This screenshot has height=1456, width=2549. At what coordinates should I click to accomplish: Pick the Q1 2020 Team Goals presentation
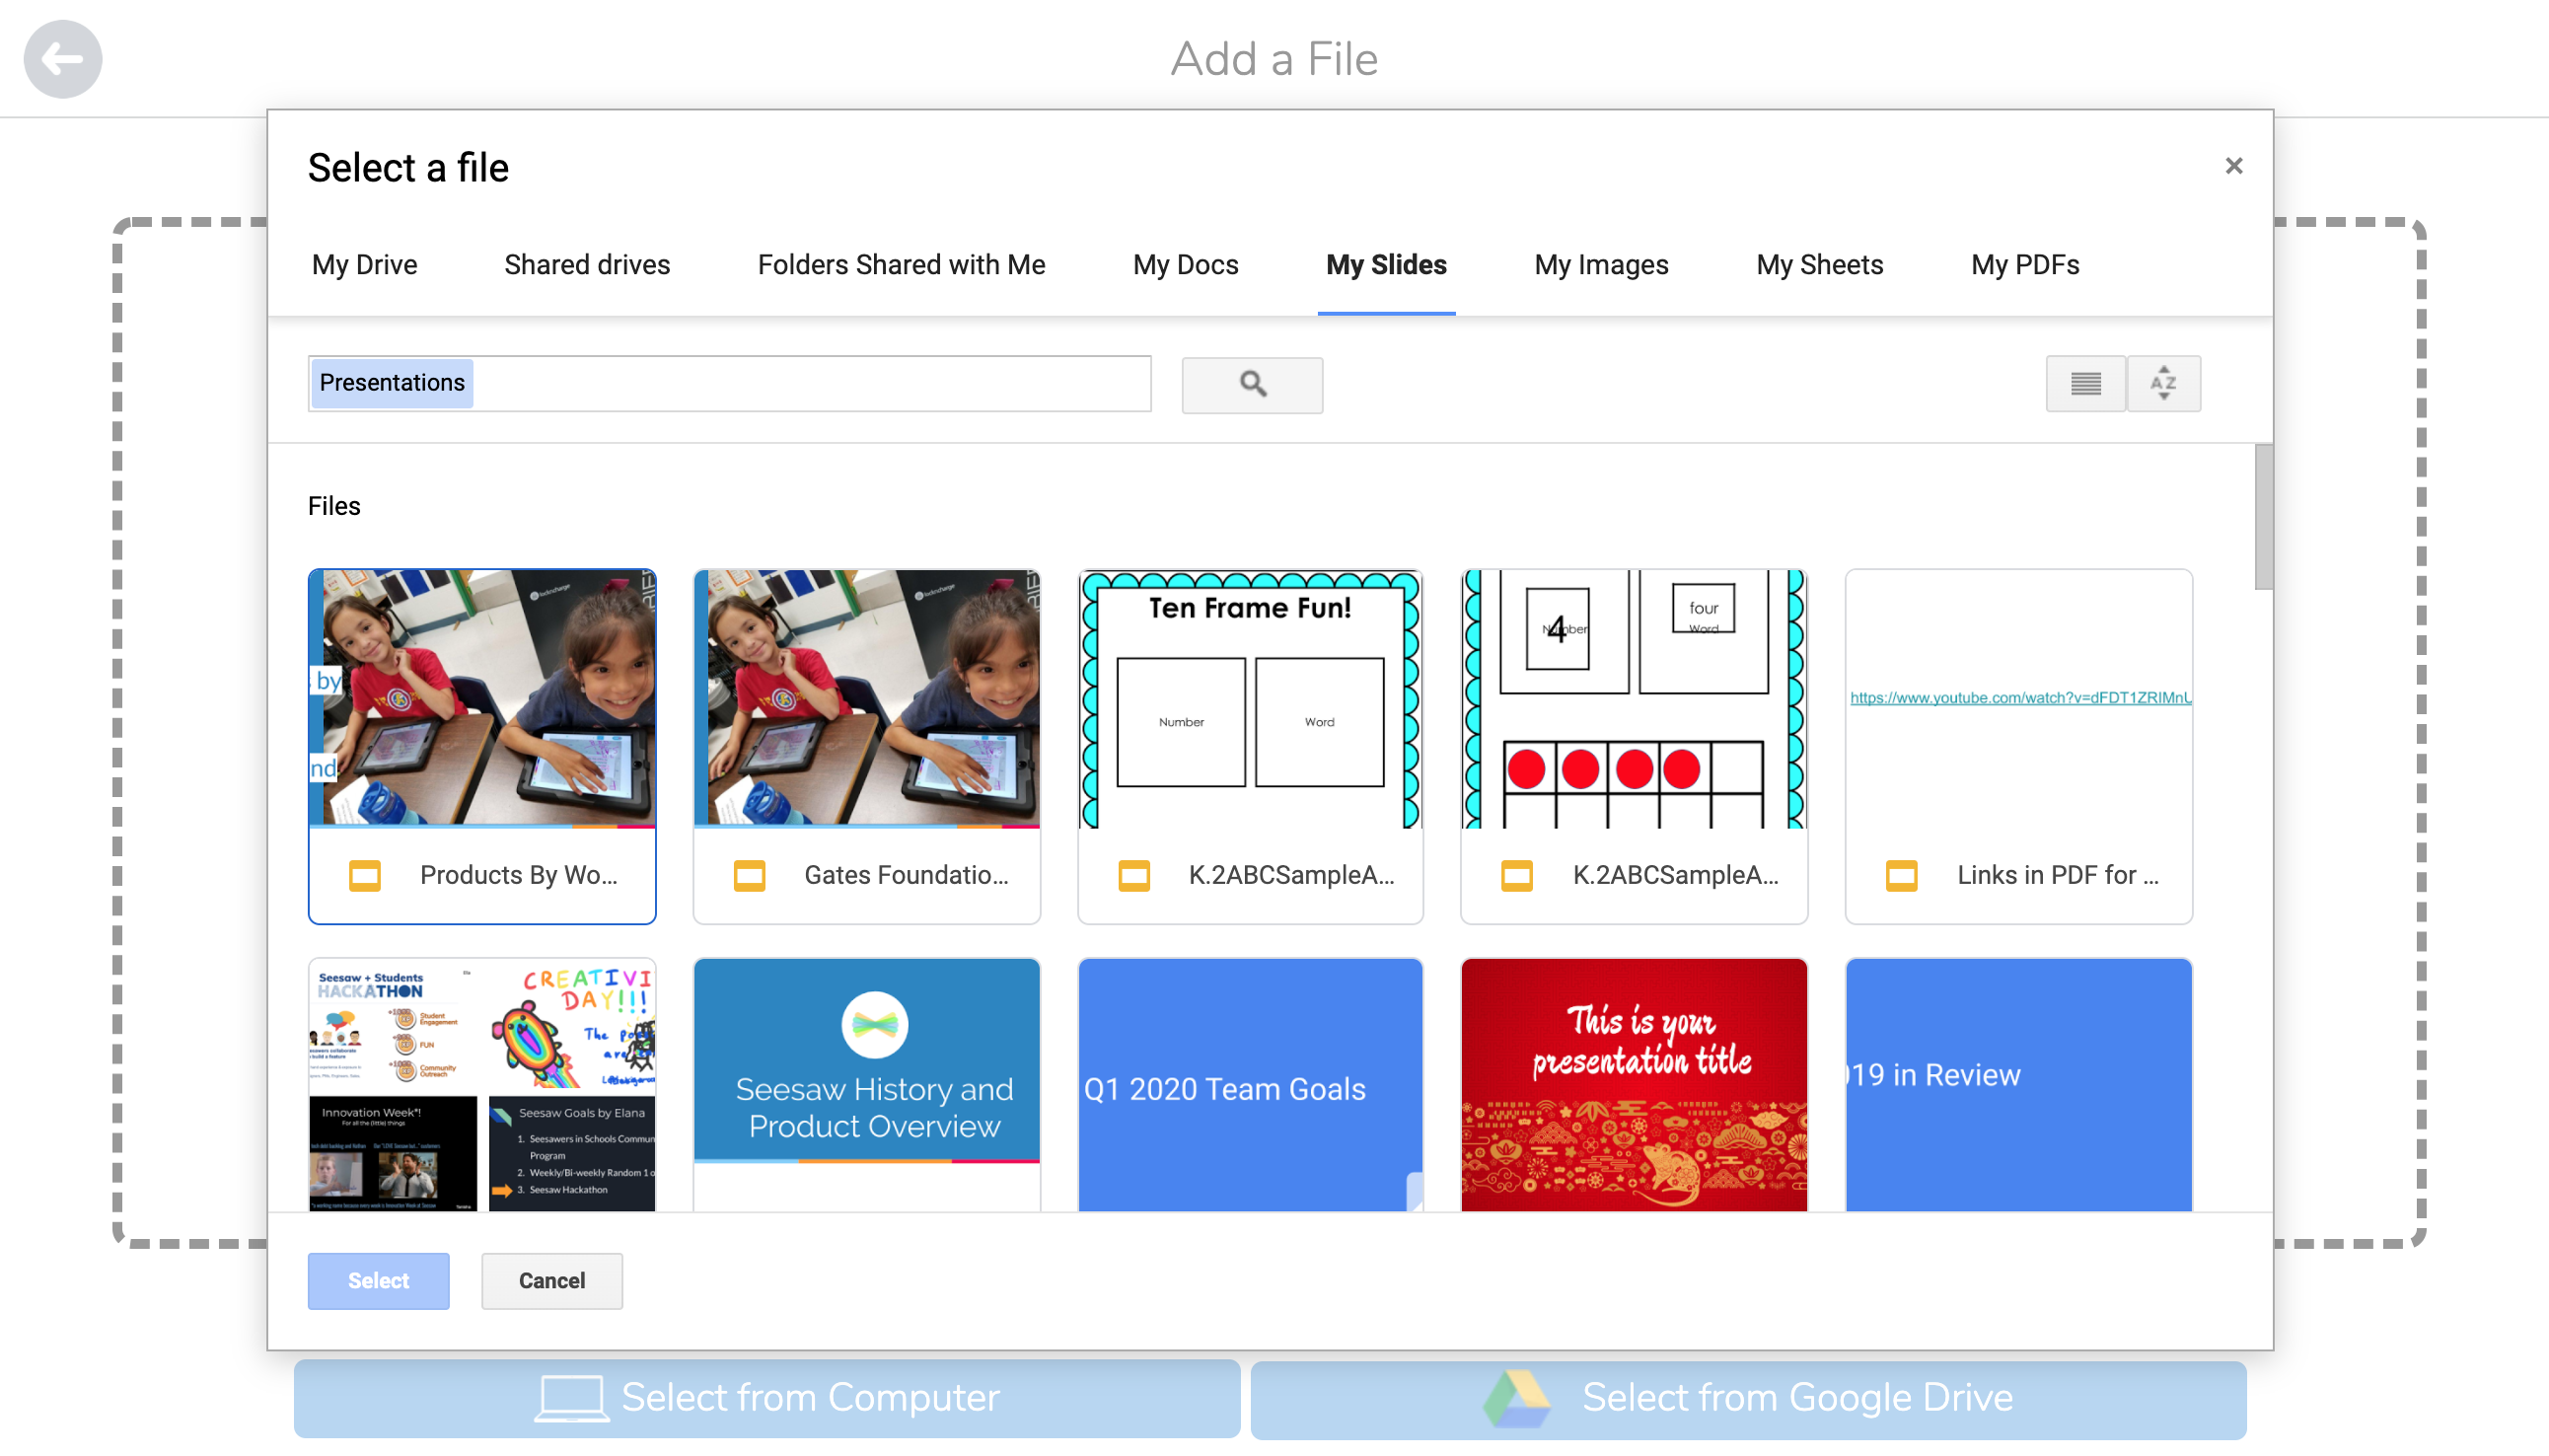coord(1250,1085)
